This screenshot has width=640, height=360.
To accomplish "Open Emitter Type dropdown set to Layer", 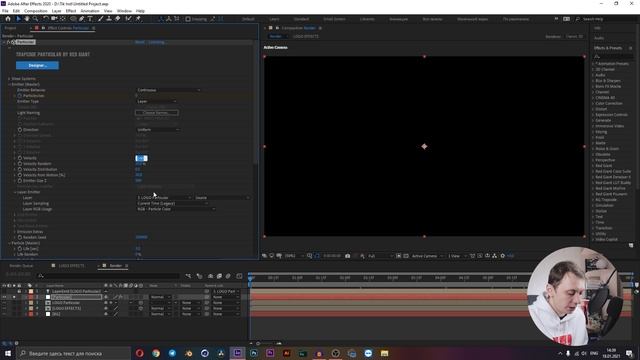I will point(156,101).
